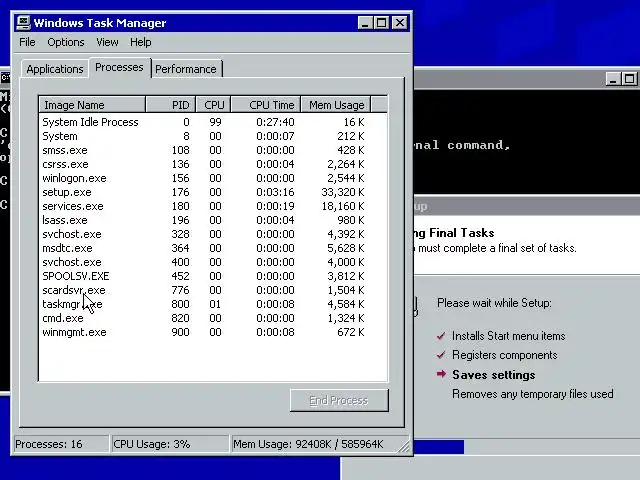Click setup.exe memory value 33,320 K
Image resolution: width=640 pixels, height=480 pixels.
(343, 192)
